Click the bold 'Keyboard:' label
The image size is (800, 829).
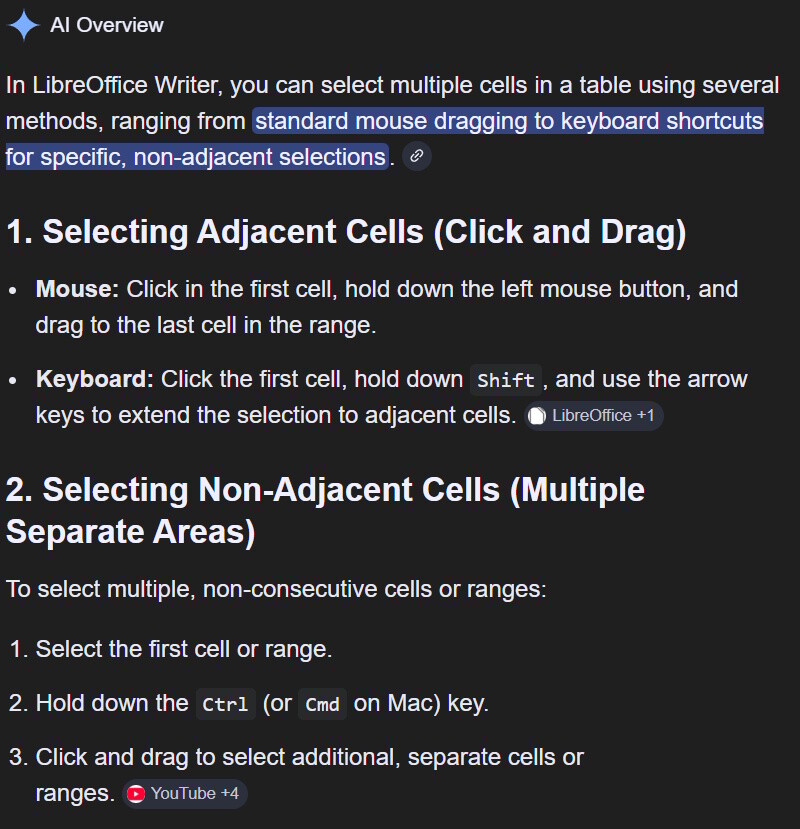point(95,380)
